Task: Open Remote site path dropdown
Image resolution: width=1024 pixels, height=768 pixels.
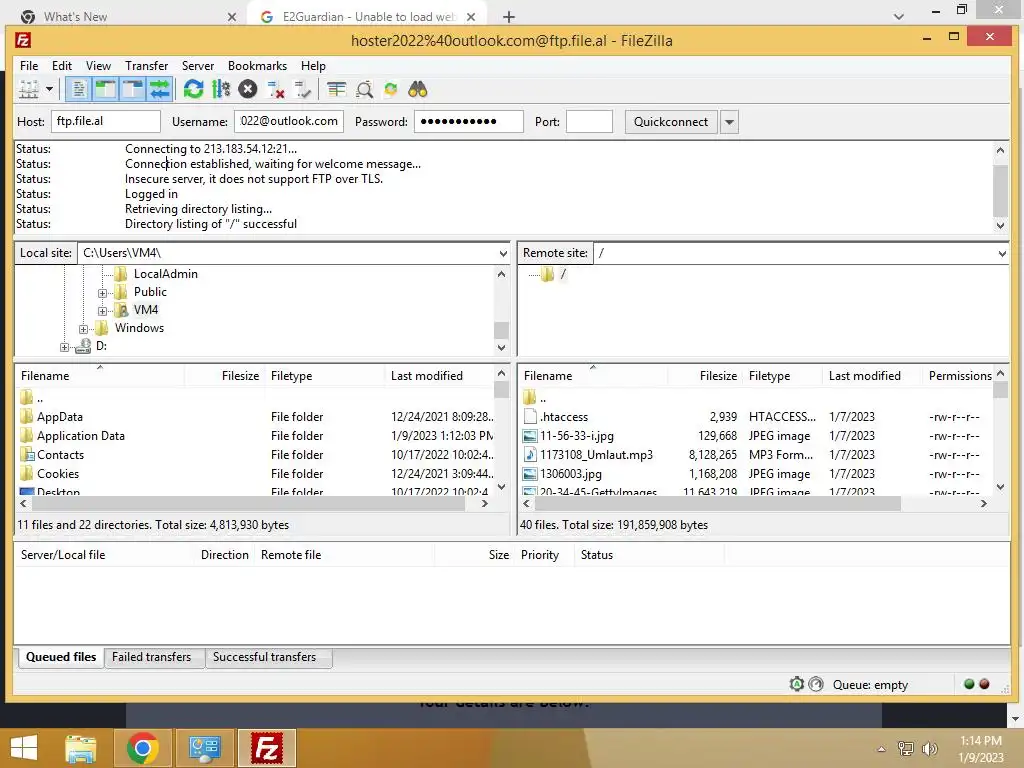Action: click(x=1002, y=253)
